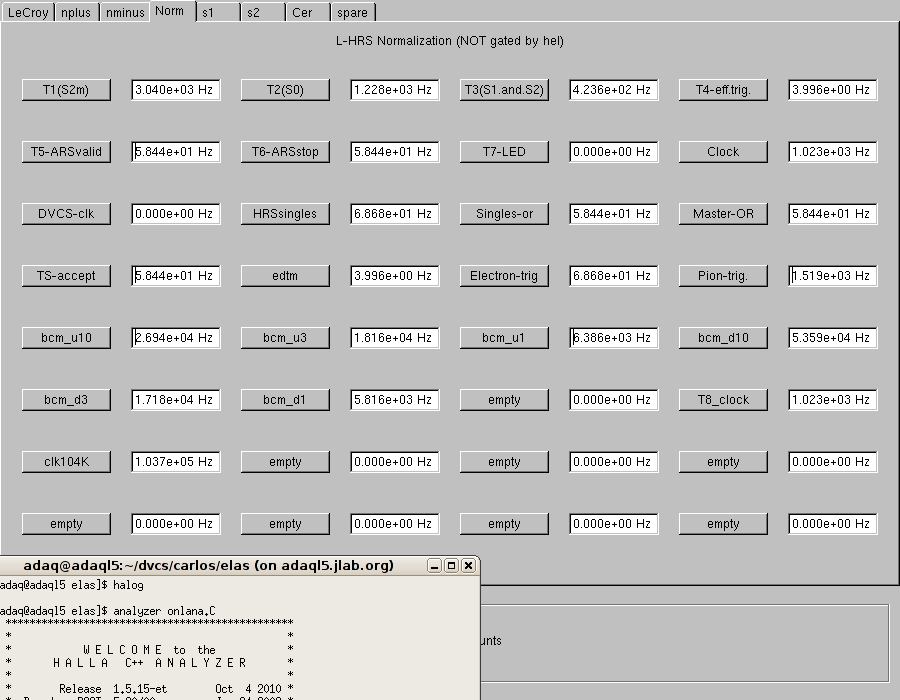Select the T4-eff.trig. rate field
Image resolution: width=900 pixels, height=700 pixels.
[833, 90]
